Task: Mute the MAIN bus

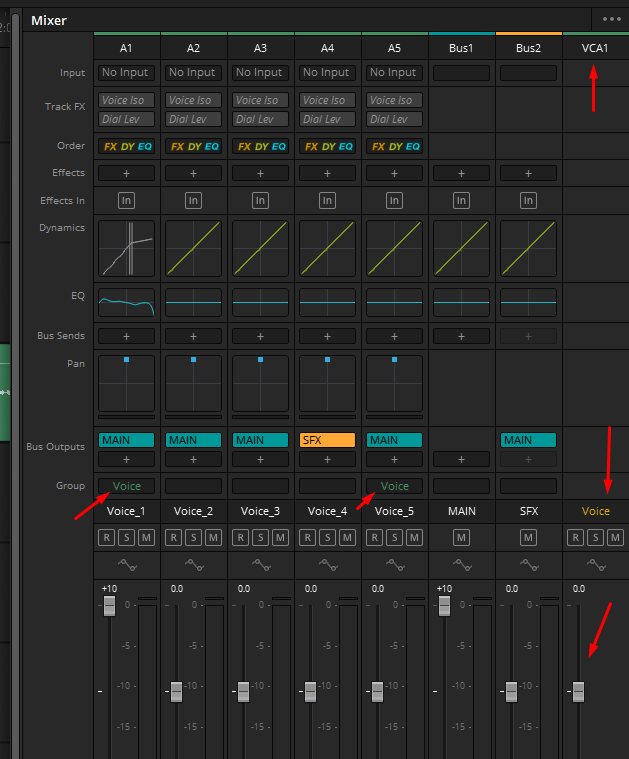Action: tap(461, 538)
